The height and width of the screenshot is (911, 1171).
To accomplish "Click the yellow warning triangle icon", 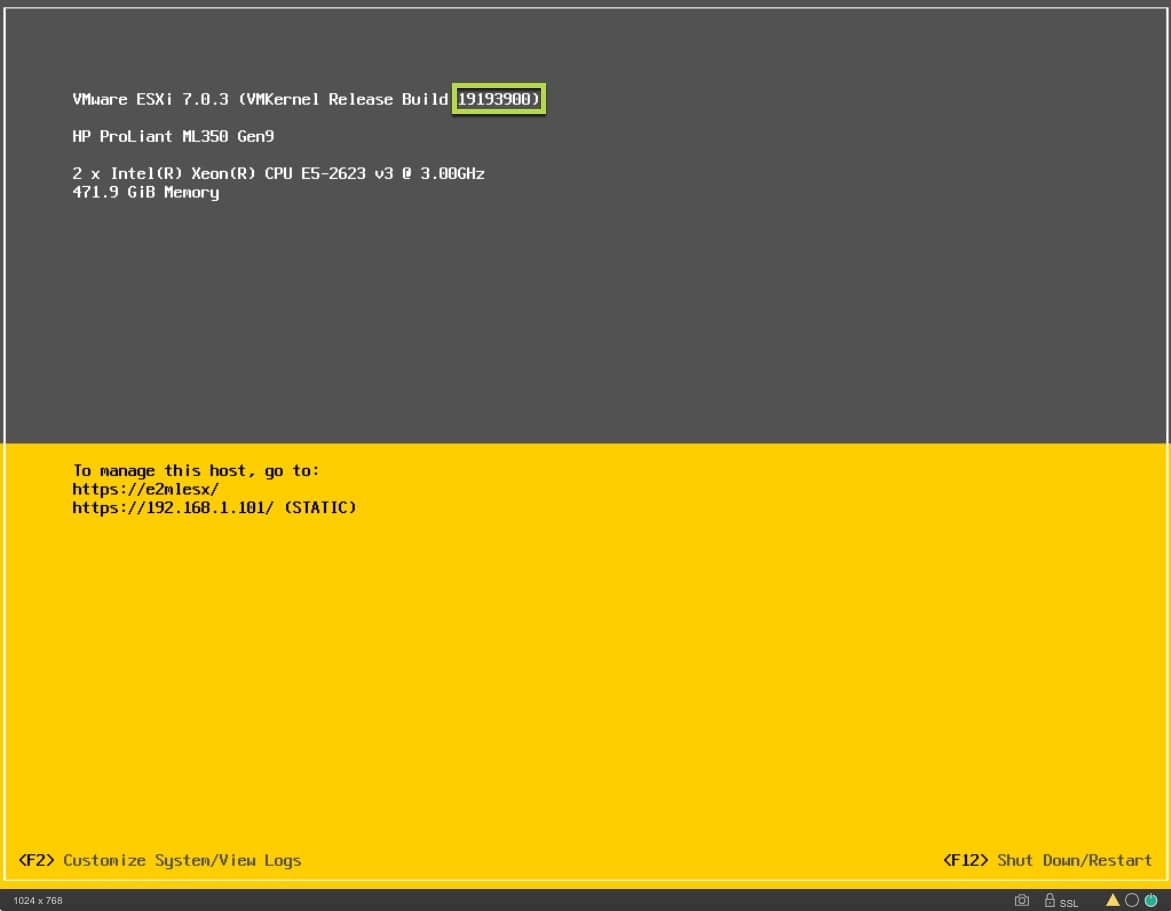I will 1113,900.
